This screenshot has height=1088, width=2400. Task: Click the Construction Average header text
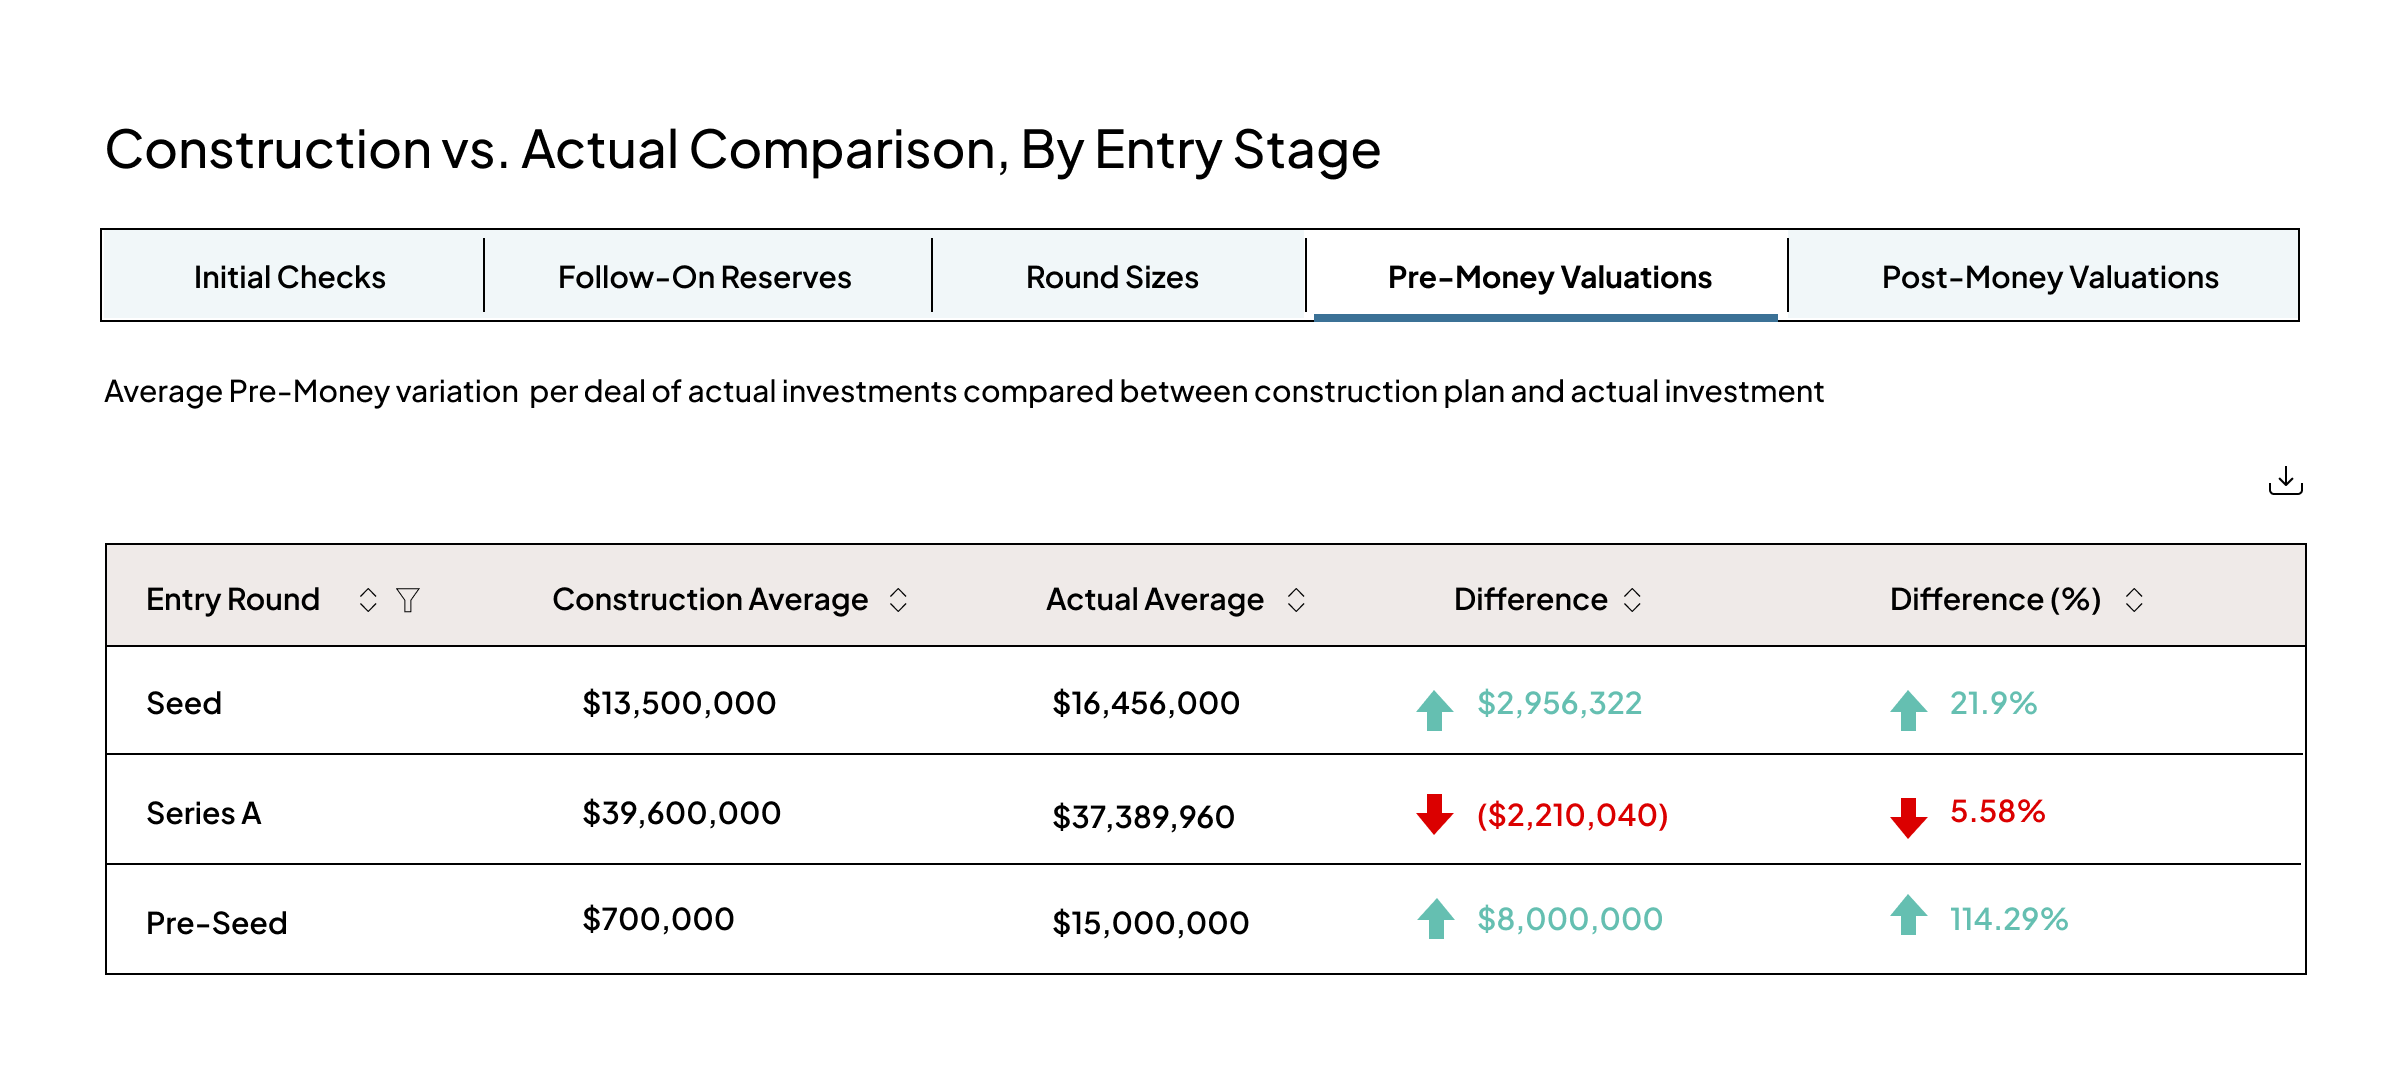(x=710, y=600)
